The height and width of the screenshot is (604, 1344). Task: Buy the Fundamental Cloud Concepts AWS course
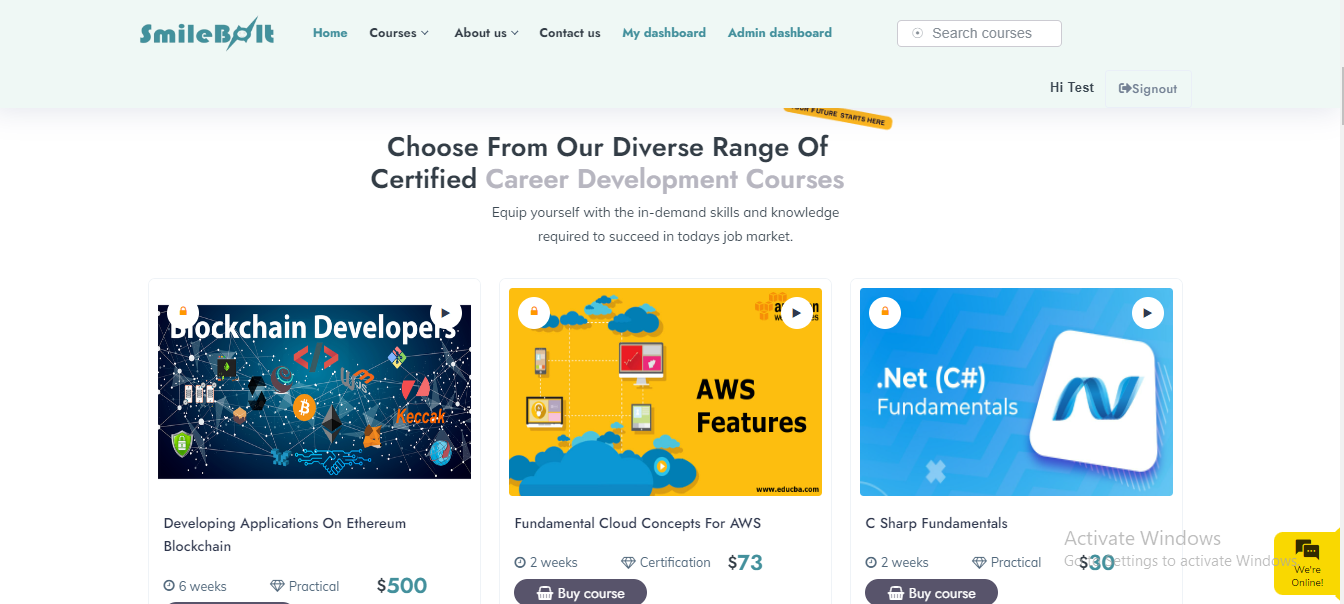(x=580, y=593)
